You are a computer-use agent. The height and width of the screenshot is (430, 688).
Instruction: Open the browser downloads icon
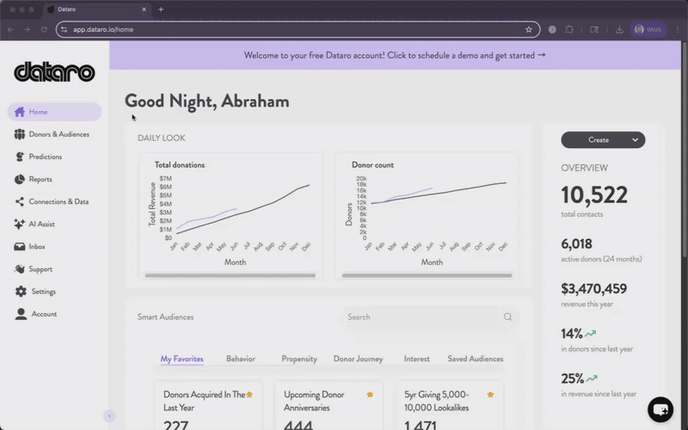[620, 29]
